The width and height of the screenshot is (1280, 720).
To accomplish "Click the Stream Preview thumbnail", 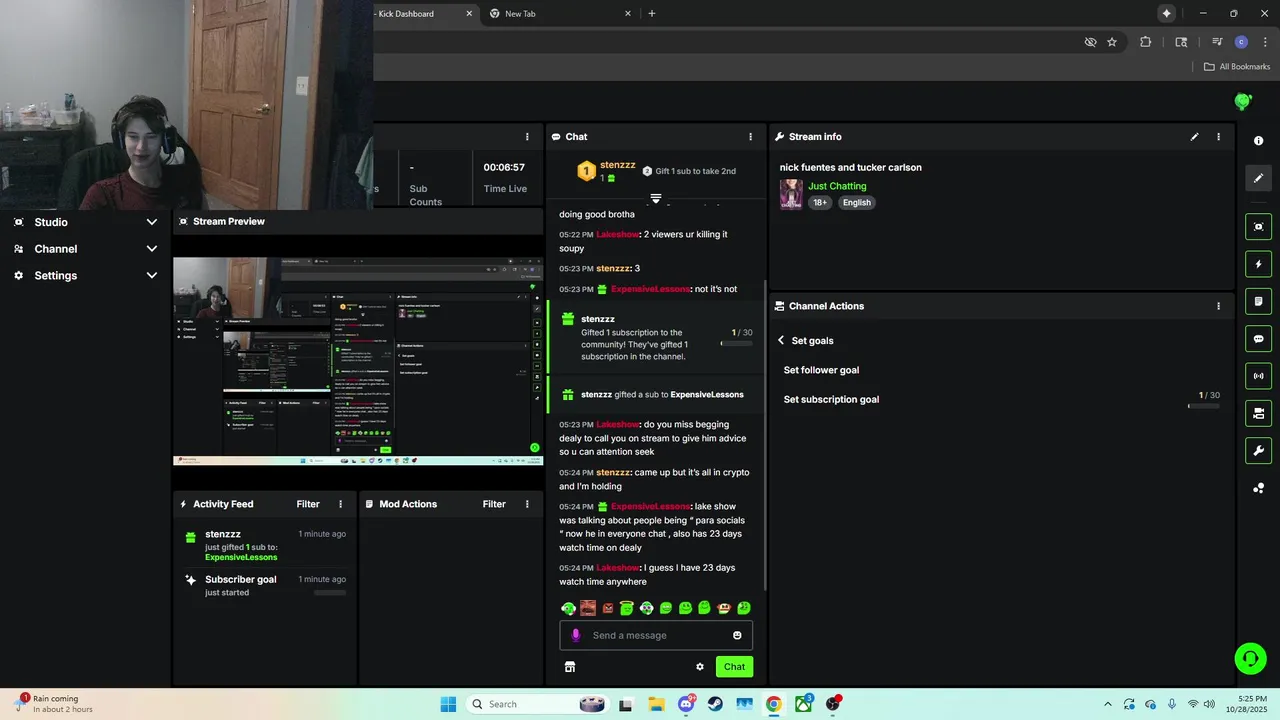I will coord(358,361).
